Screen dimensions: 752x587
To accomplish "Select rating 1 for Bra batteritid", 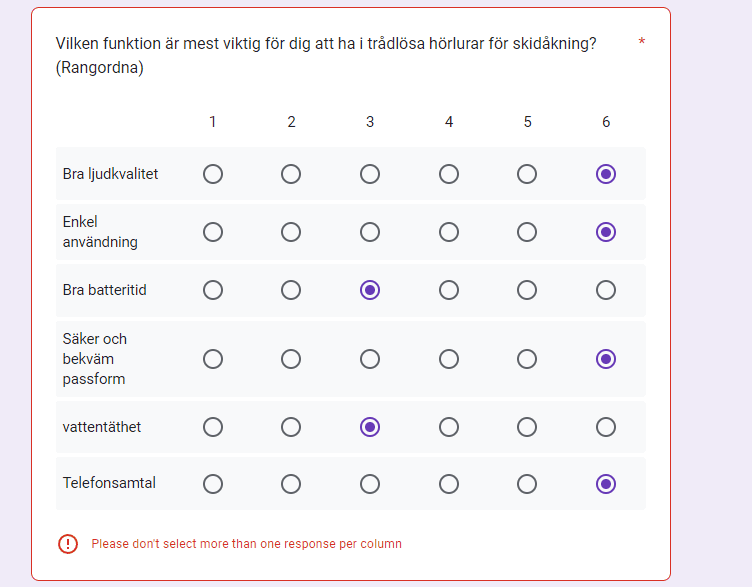I will [213, 290].
